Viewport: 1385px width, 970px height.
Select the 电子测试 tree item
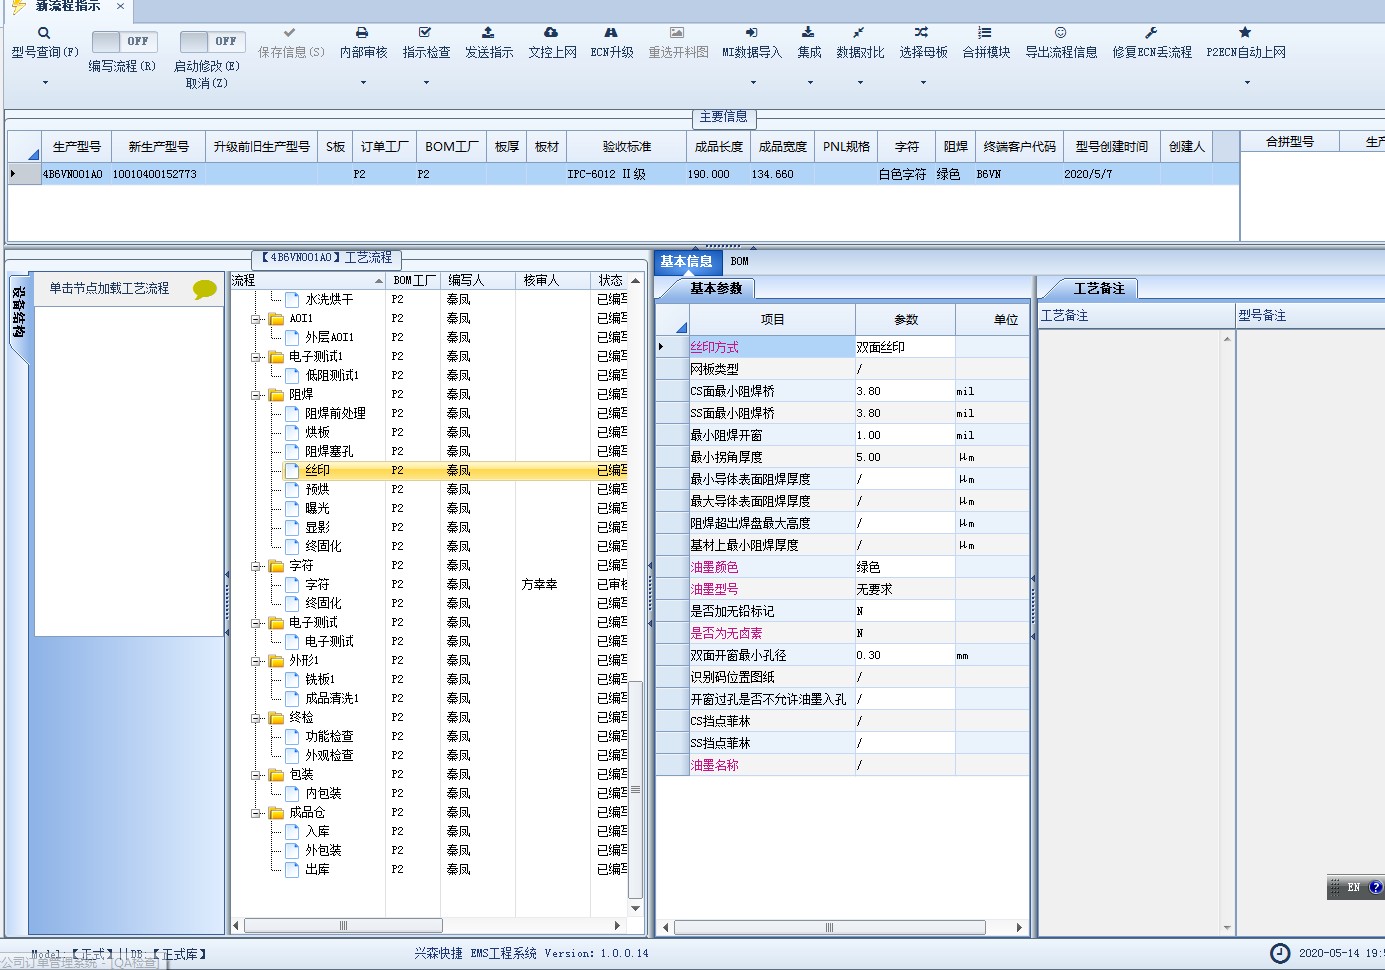(329, 642)
